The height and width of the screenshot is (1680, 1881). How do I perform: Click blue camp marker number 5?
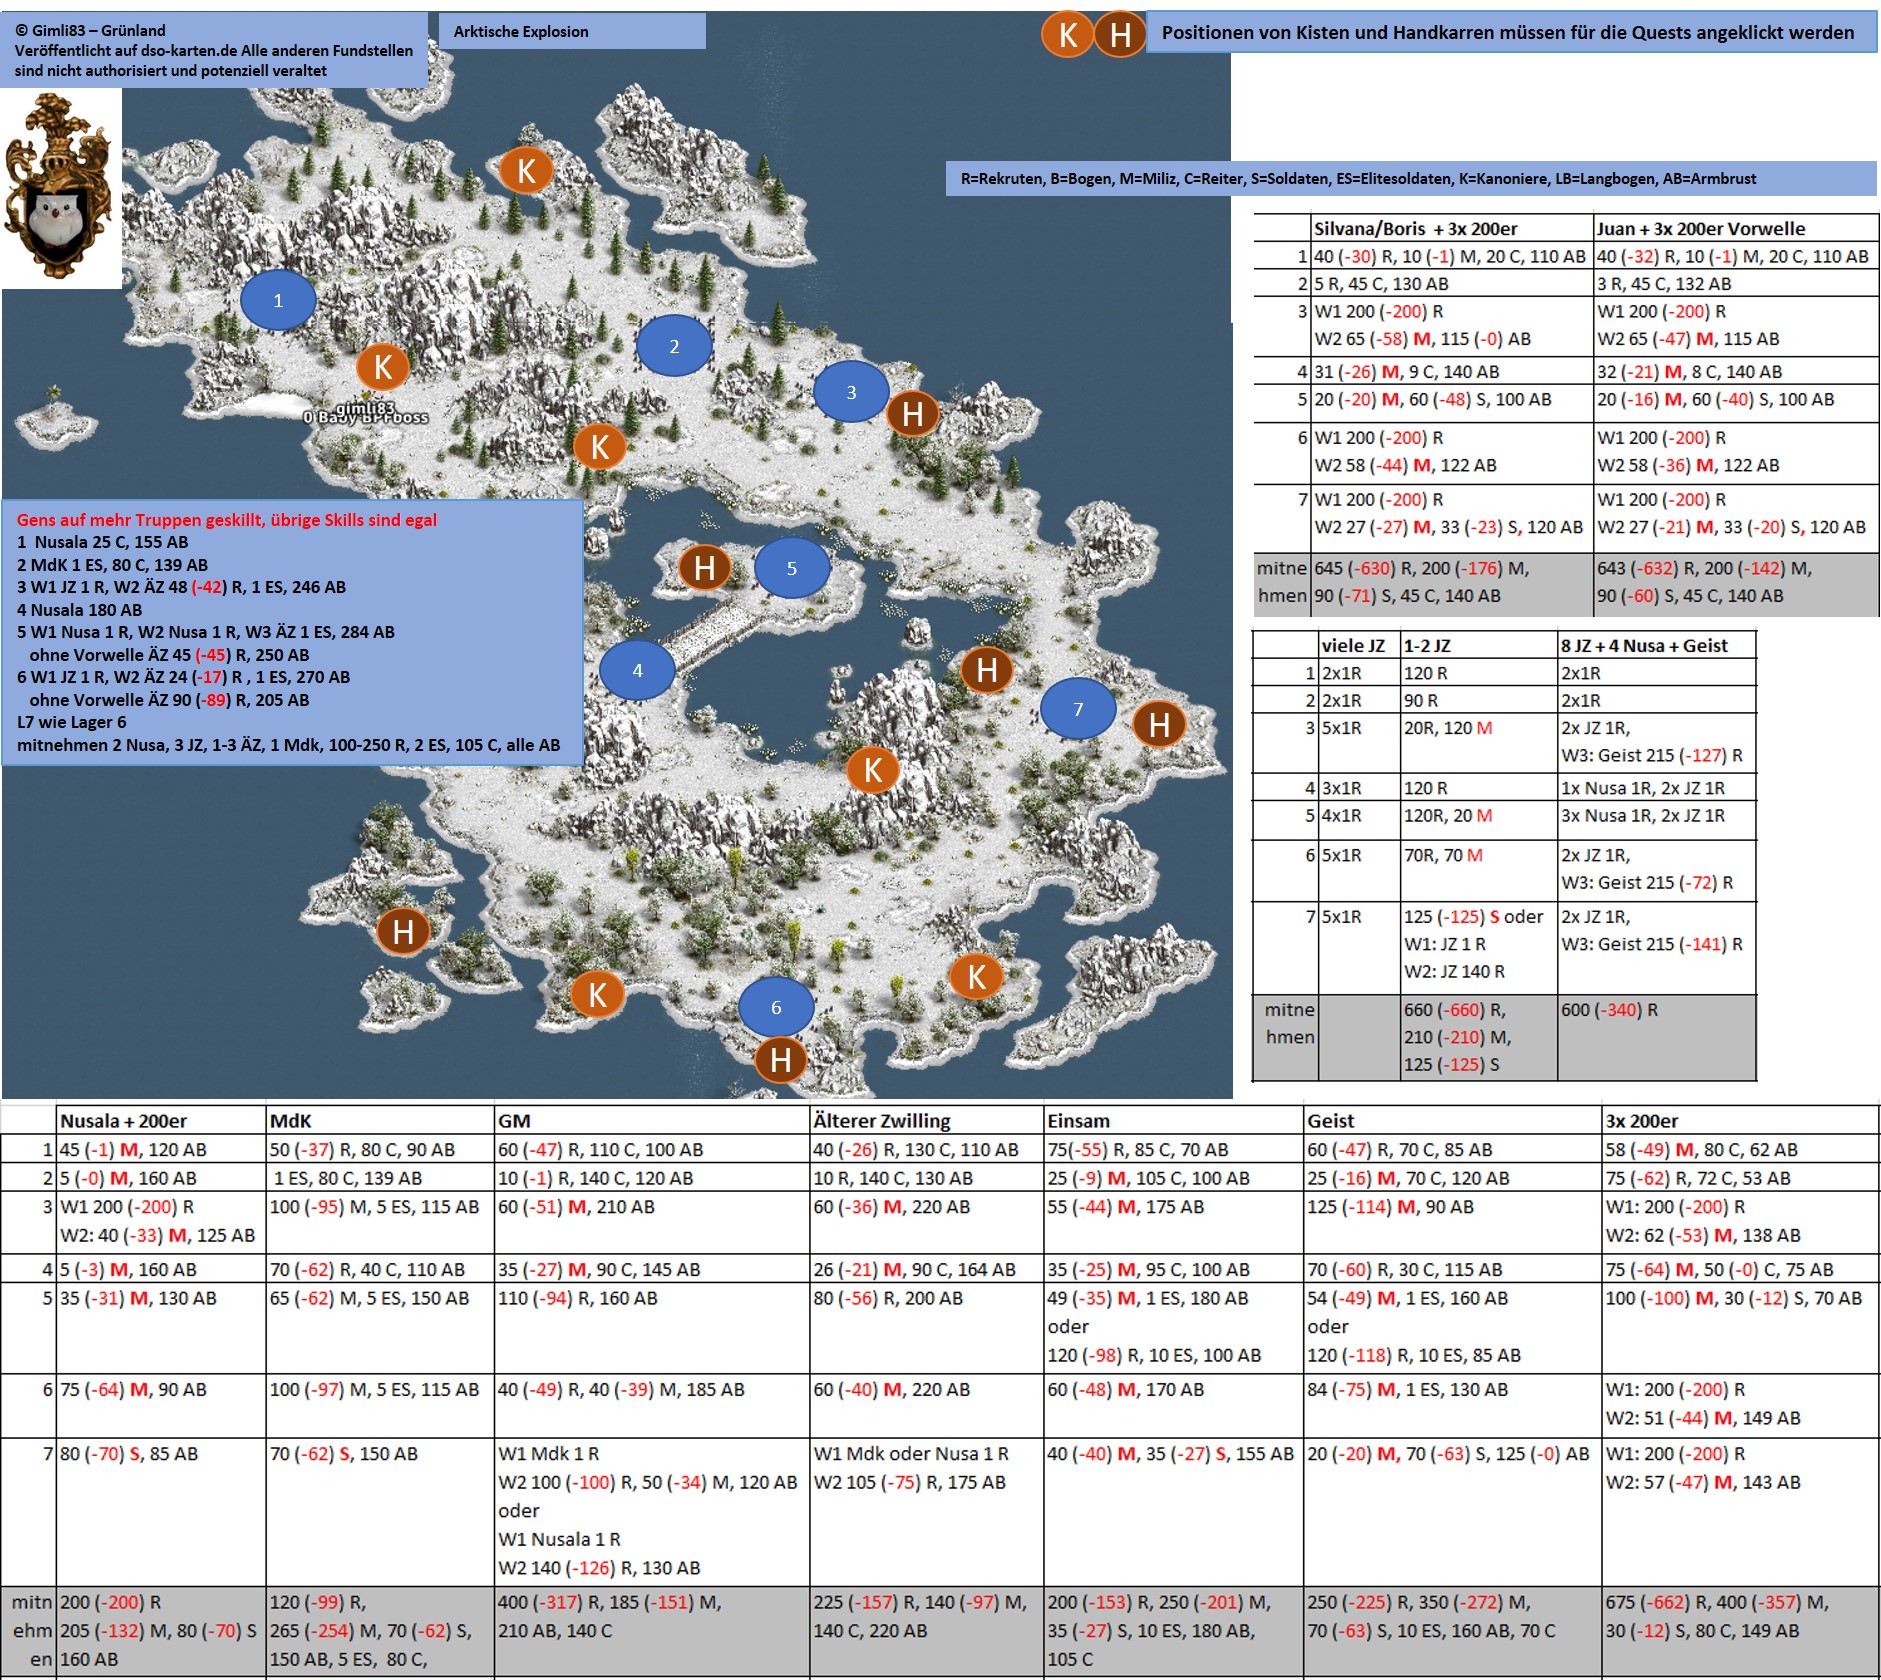[791, 568]
